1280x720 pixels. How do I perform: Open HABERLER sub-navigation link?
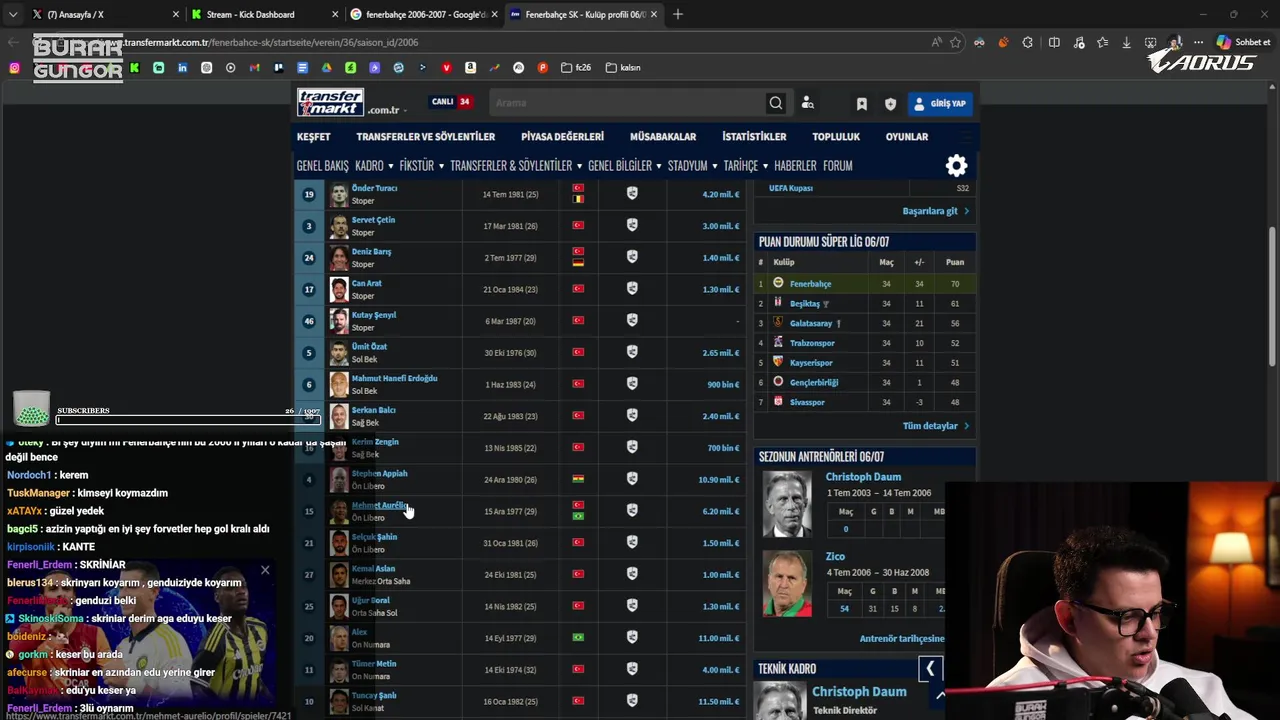[x=795, y=166]
